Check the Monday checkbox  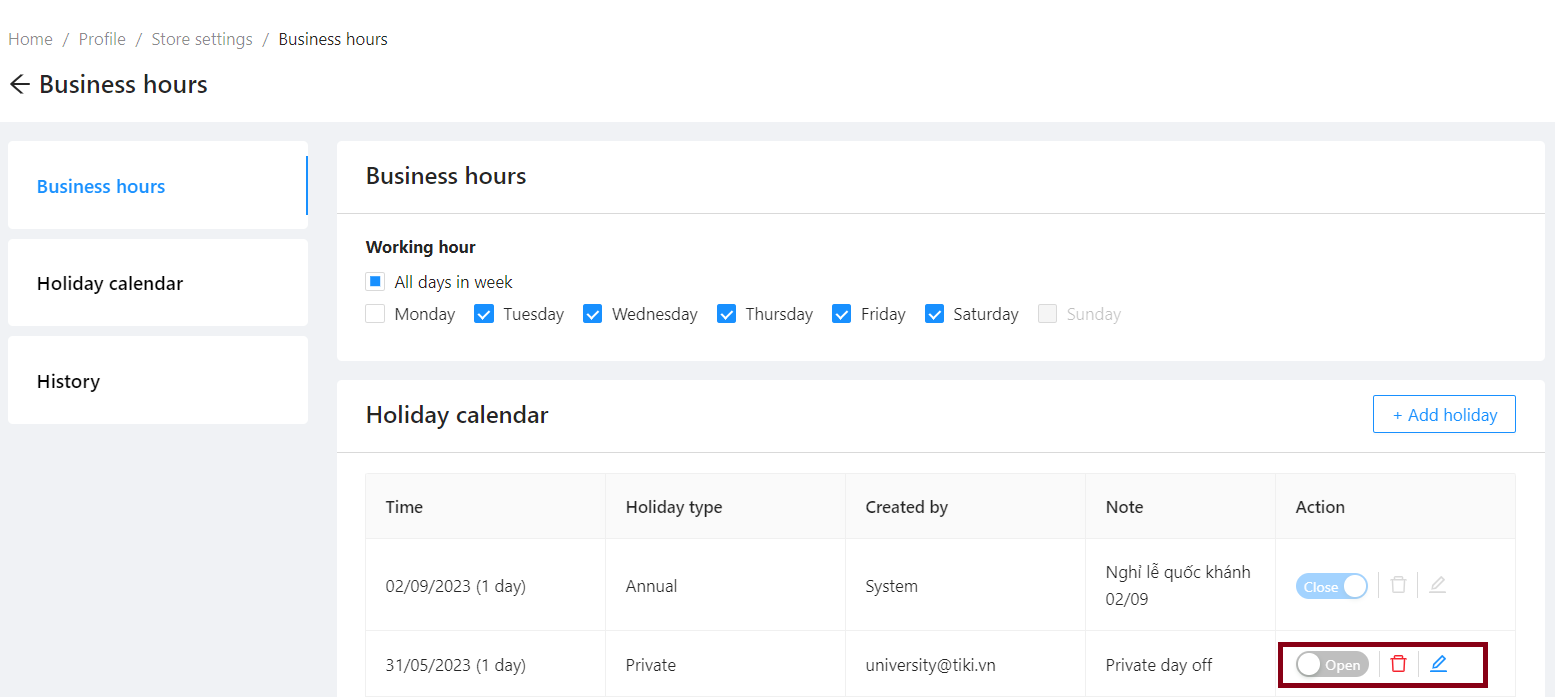[x=375, y=314]
